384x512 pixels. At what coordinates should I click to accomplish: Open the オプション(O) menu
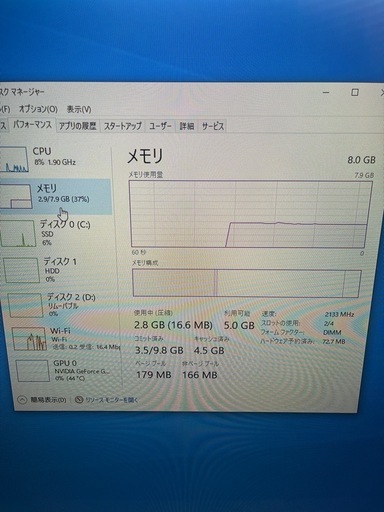[38, 109]
